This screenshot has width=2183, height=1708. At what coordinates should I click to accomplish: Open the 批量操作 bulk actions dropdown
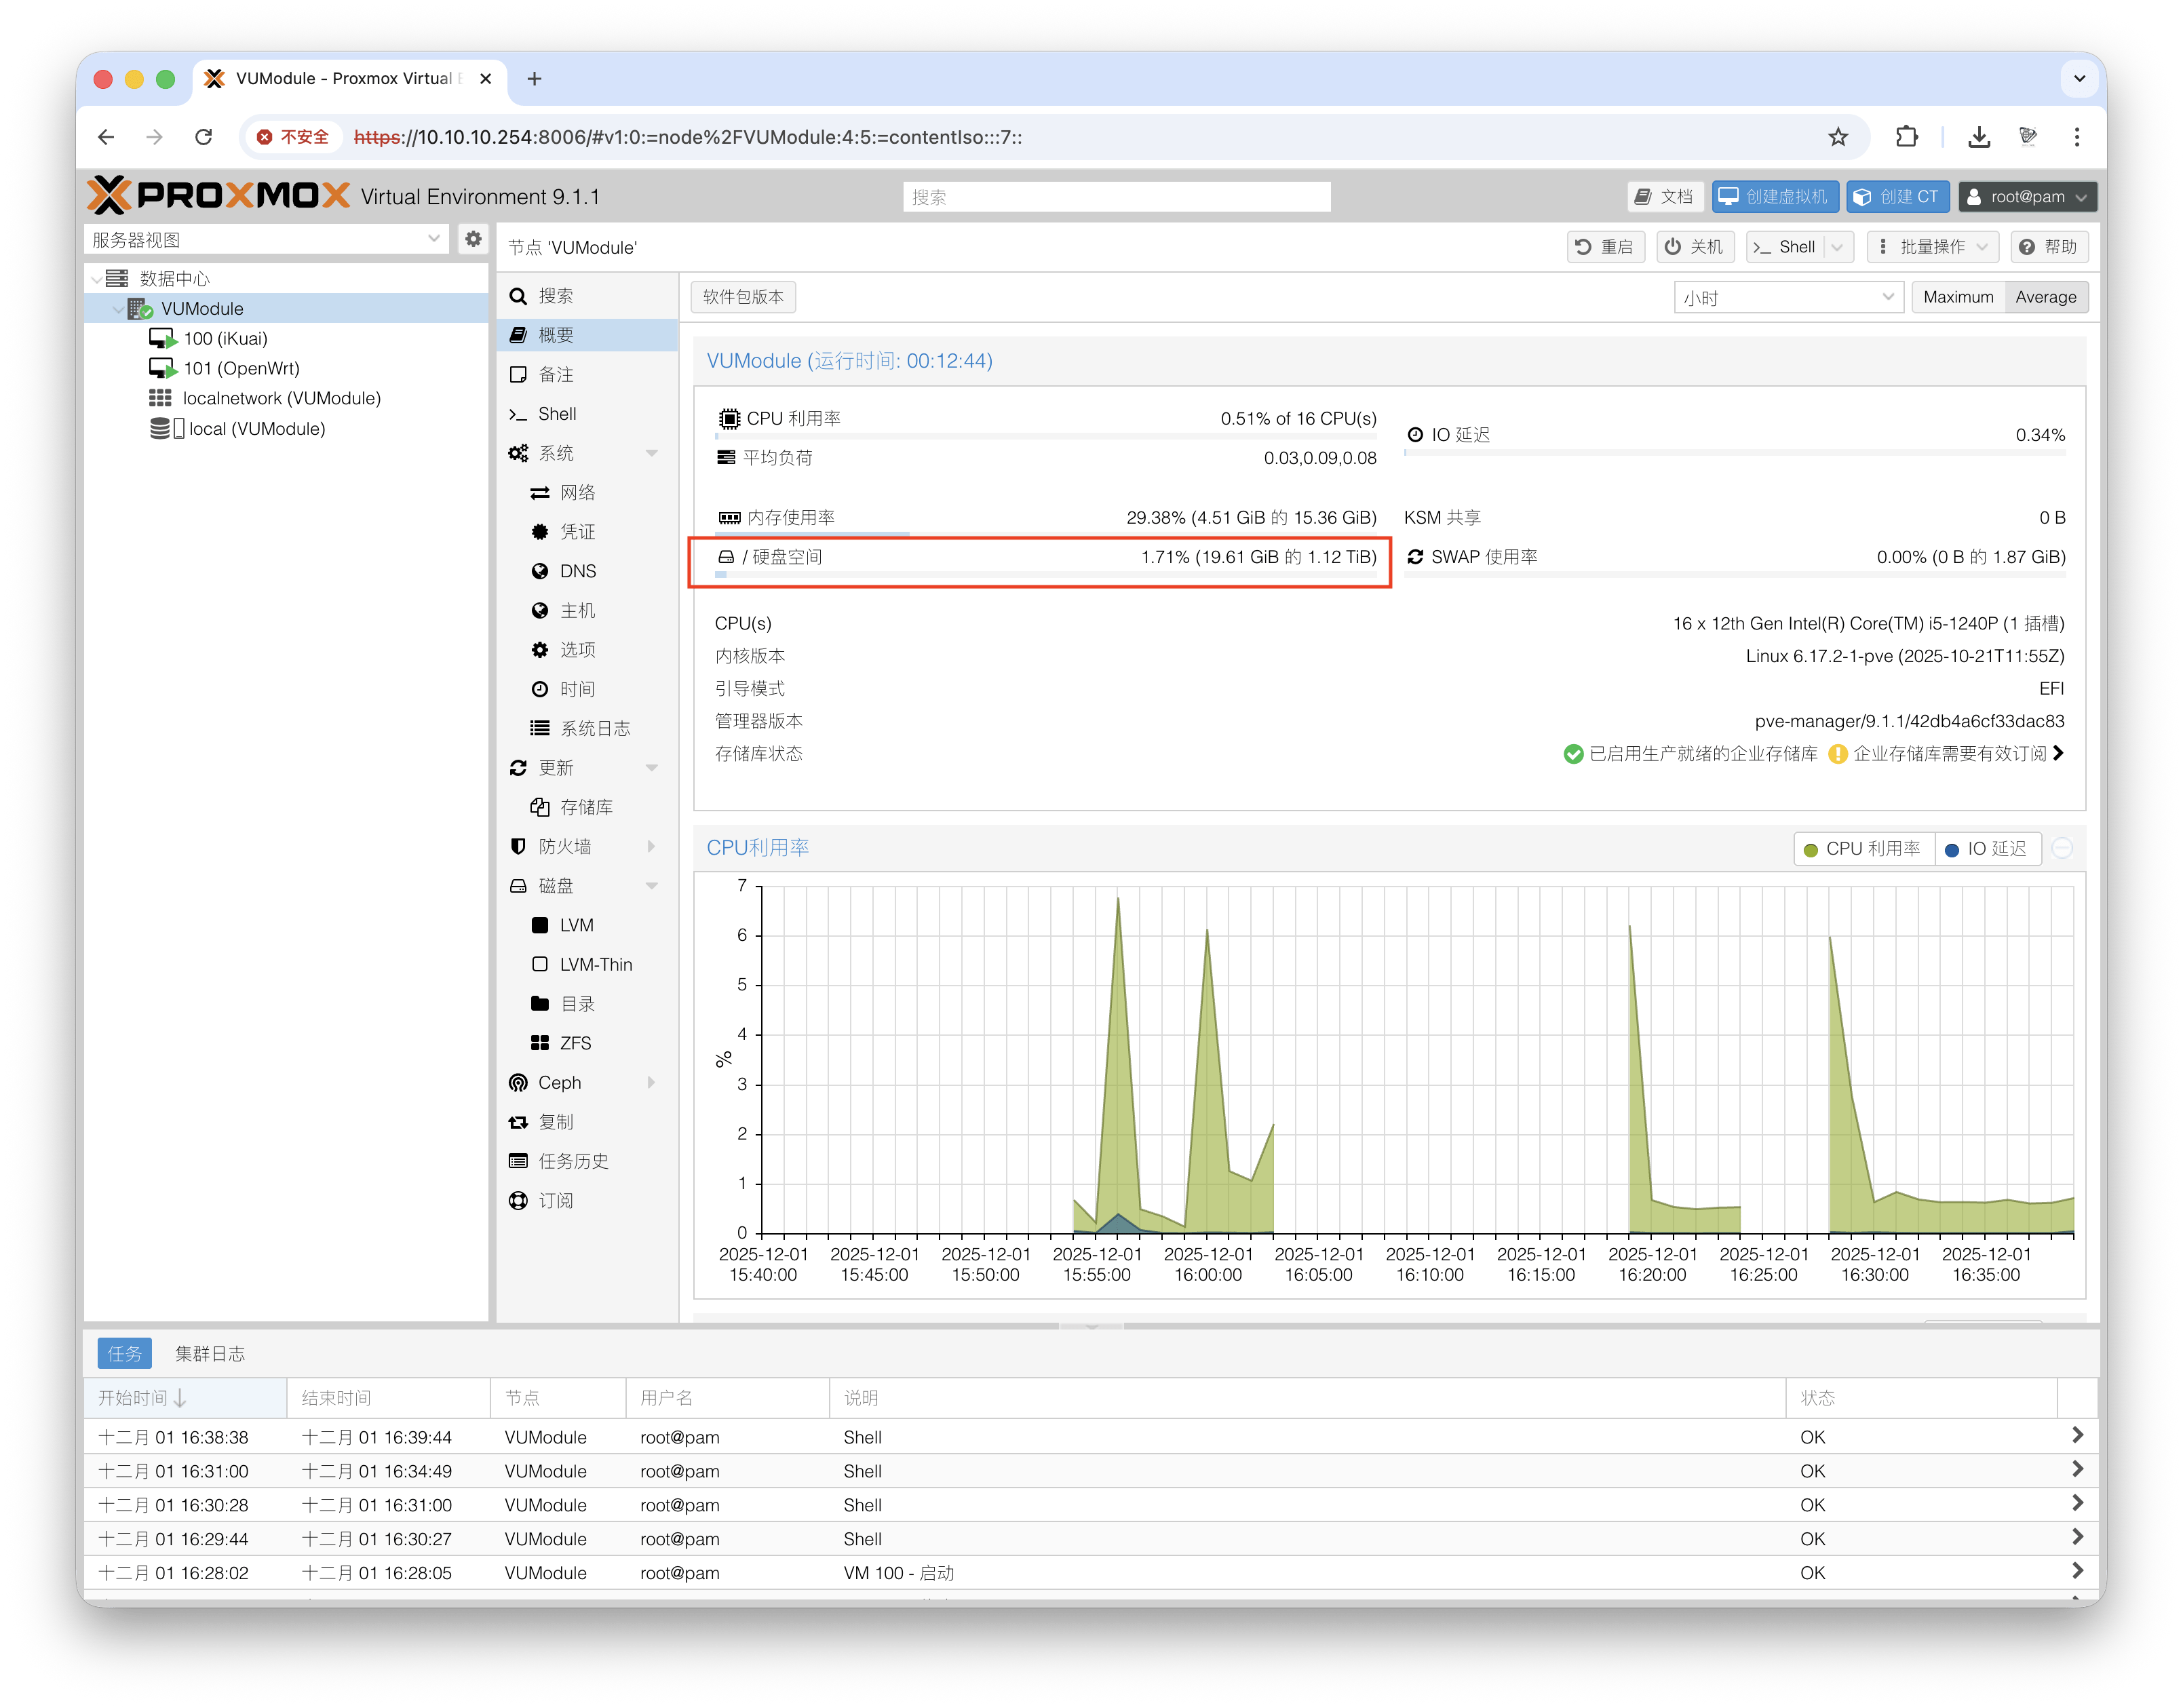1932,247
